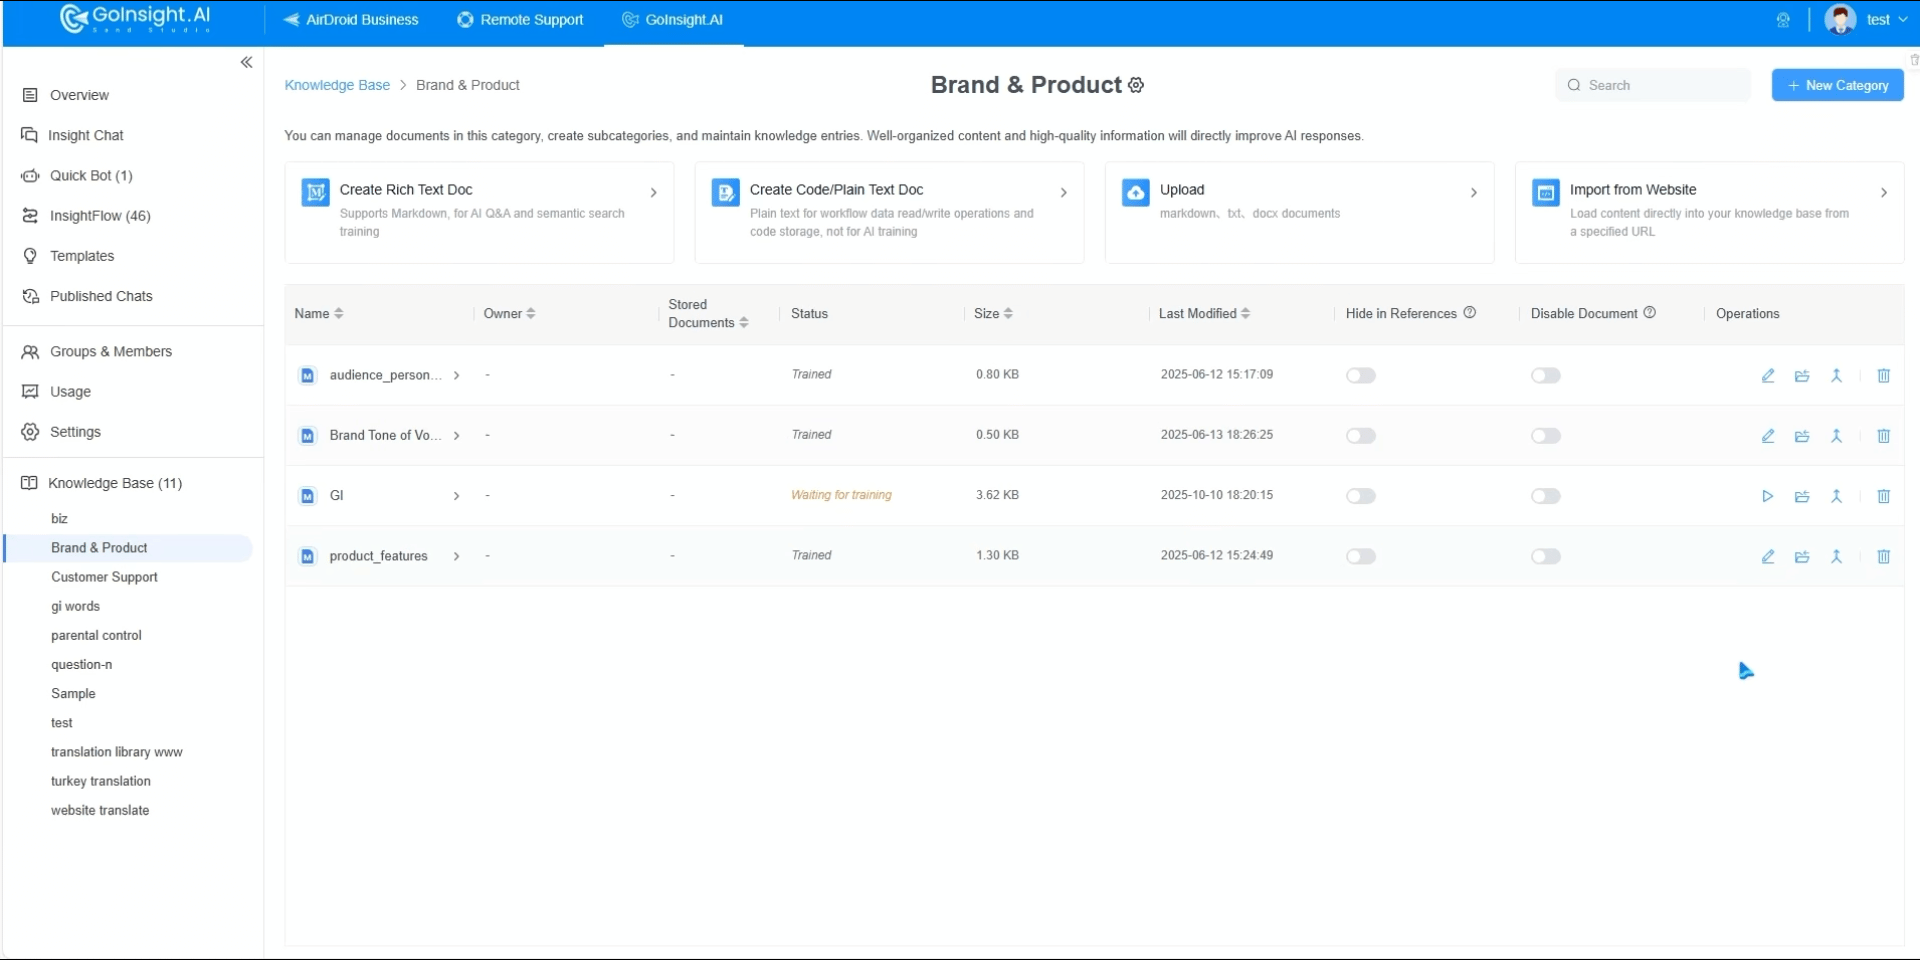1920x960 pixels.
Task: Click the move-to-folder icon for Brand Tone row
Action: 1802,437
